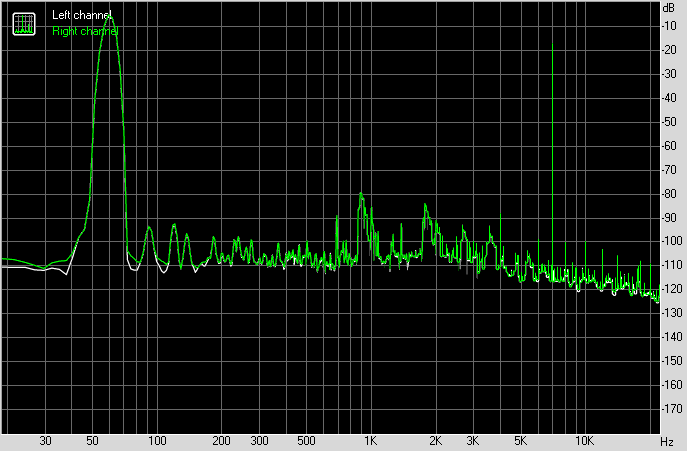Click the '300' frequency axis label
The height and width of the screenshot is (451, 687).
259,441
